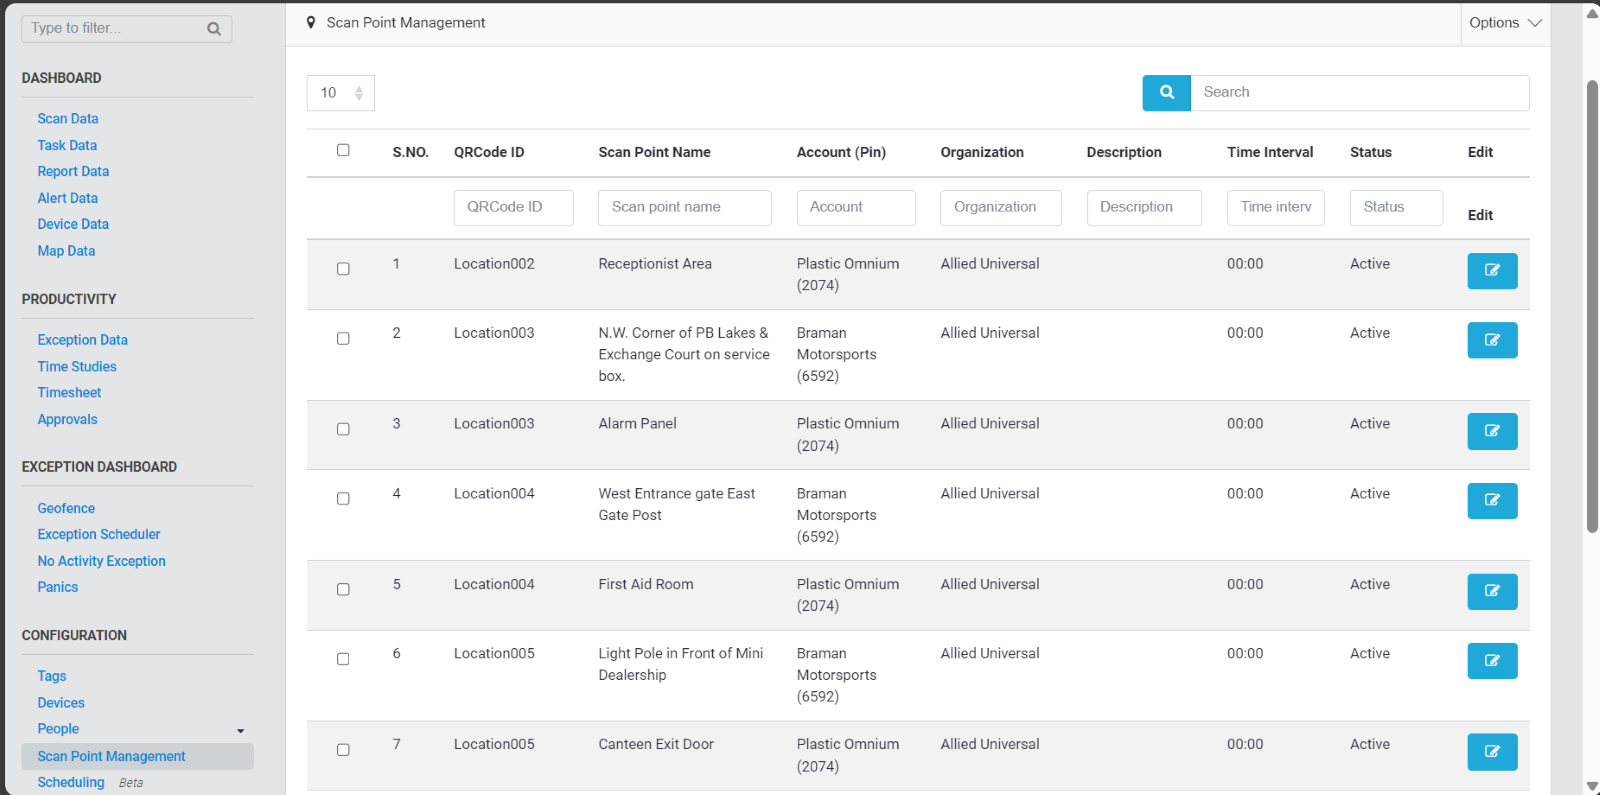Toggle the select-all header checkbox
Image resolution: width=1600 pixels, height=795 pixels.
pos(343,150)
